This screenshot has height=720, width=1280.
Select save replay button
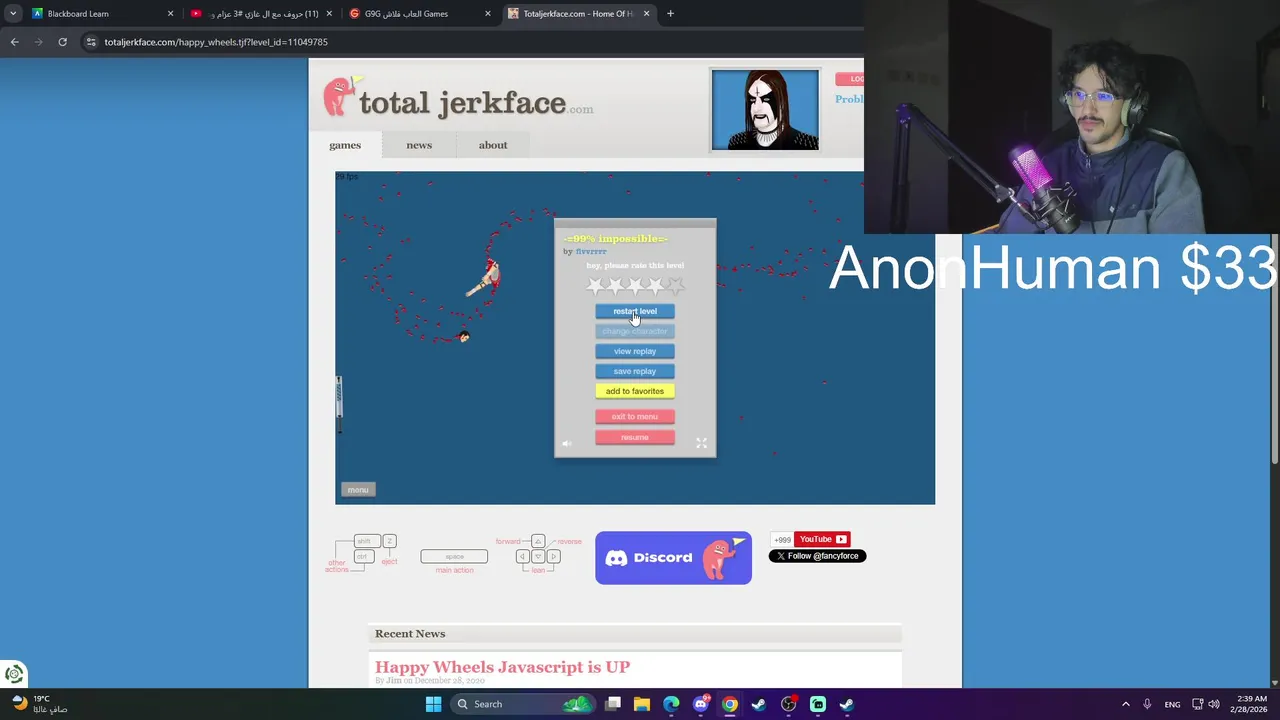click(x=635, y=371)
